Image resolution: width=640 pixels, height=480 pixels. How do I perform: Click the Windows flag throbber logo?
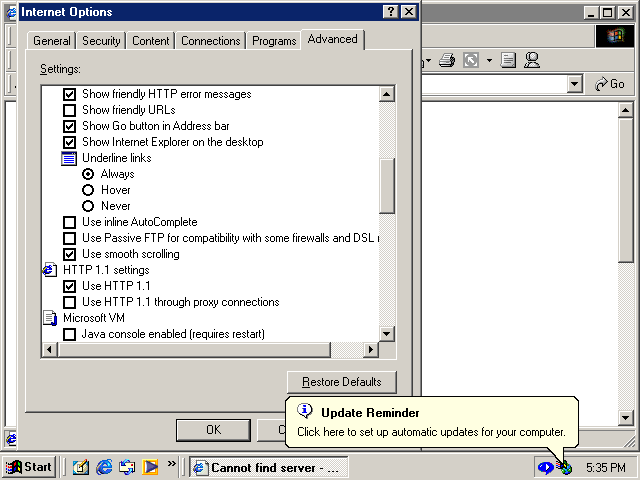(616, 36)
